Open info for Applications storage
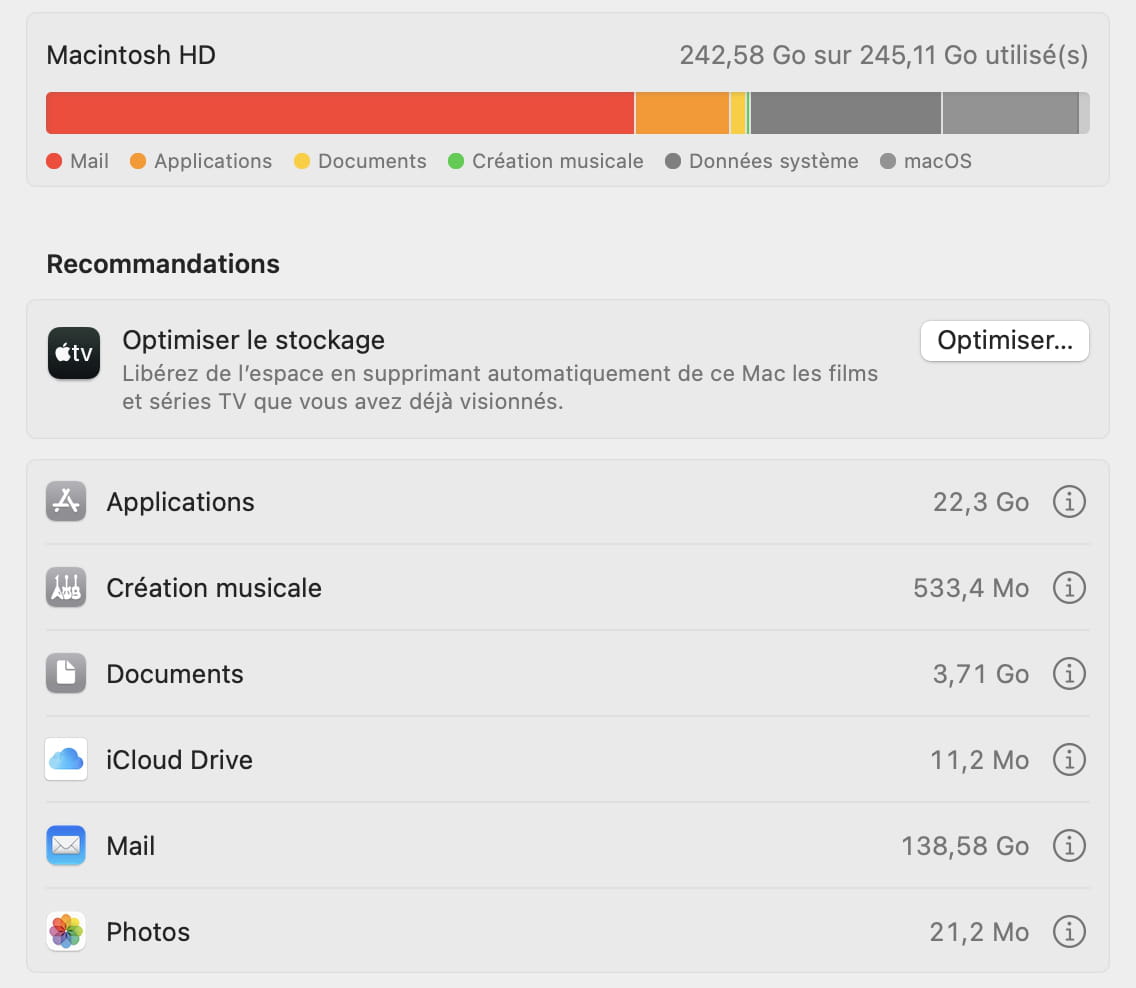The height and width of the screenshot is (988, 1136). [x=1069, y=502]
